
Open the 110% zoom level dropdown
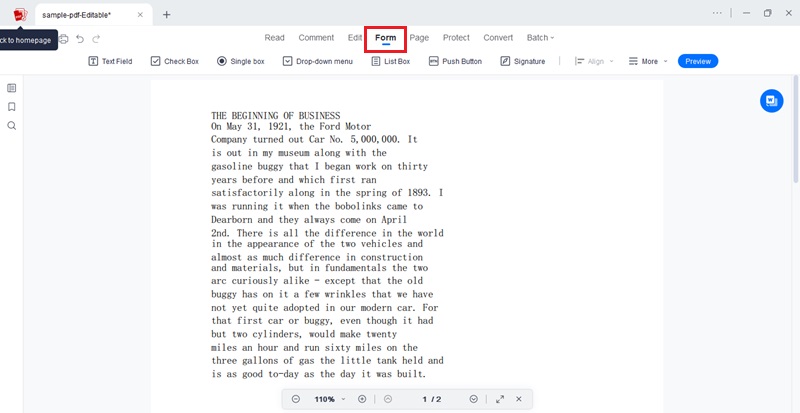(x=330, y=399)
